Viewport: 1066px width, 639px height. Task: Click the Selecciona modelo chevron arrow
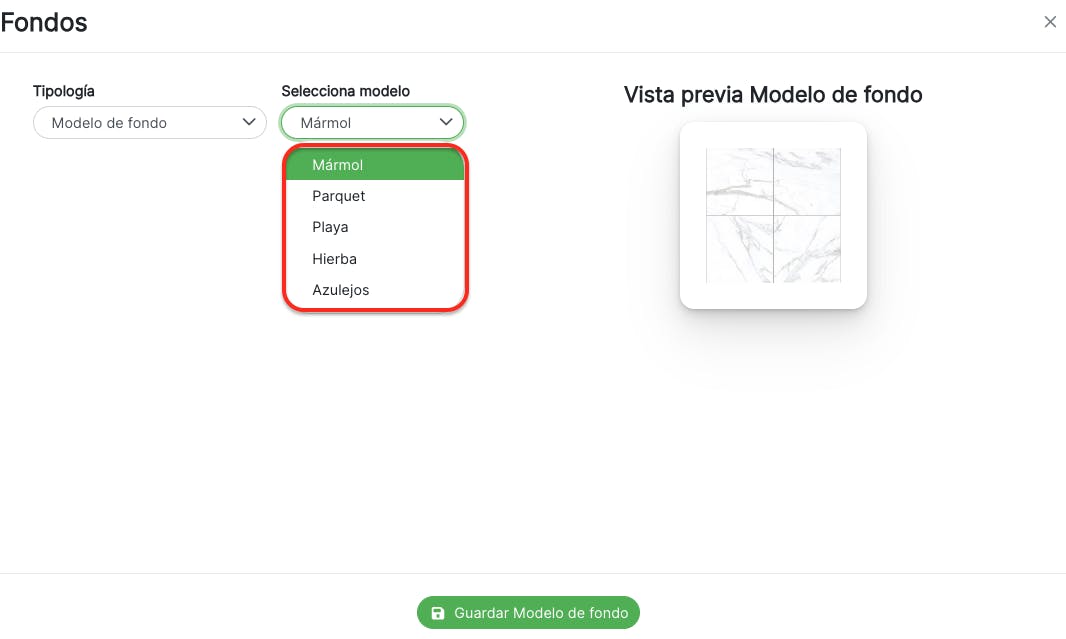click(x=446, y=122)
